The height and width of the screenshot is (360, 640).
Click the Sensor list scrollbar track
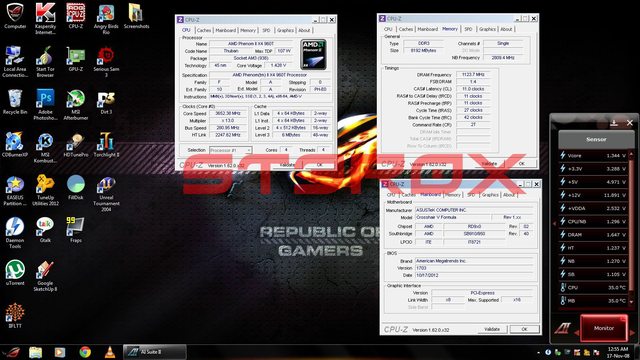632,228
